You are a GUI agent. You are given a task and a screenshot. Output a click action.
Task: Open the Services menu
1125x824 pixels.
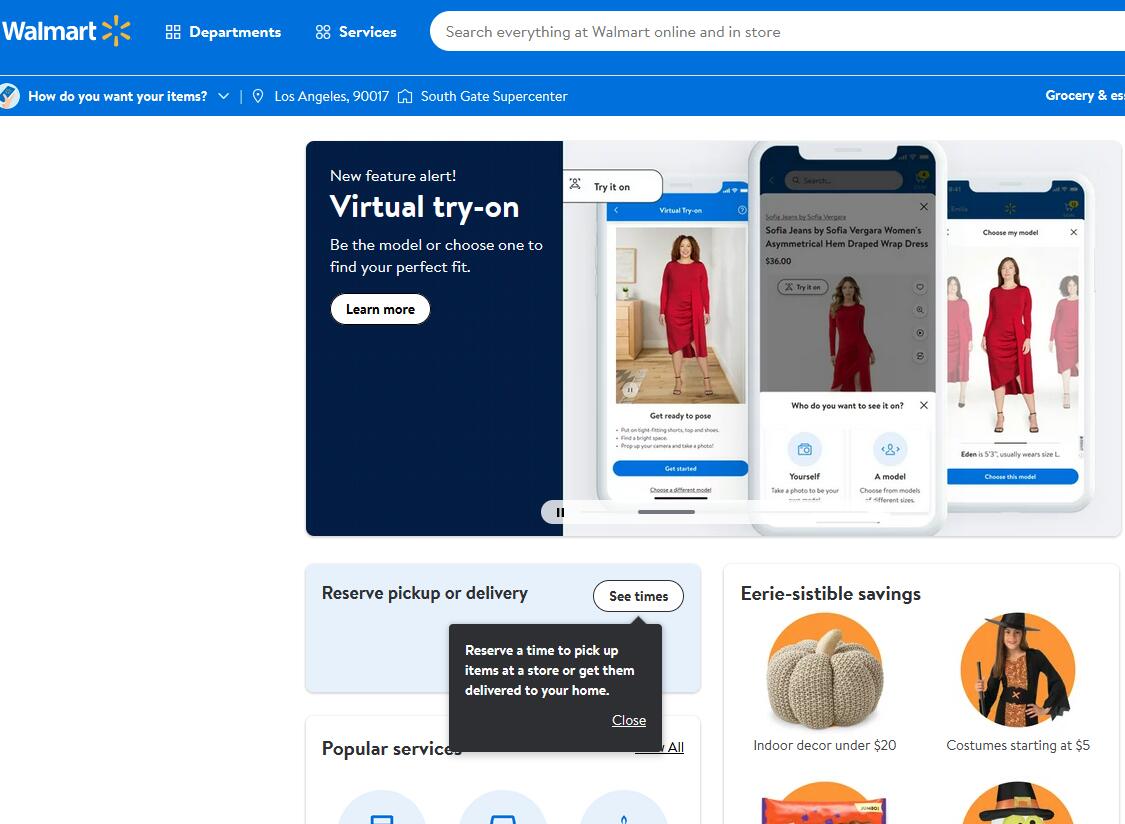(356, 32)
